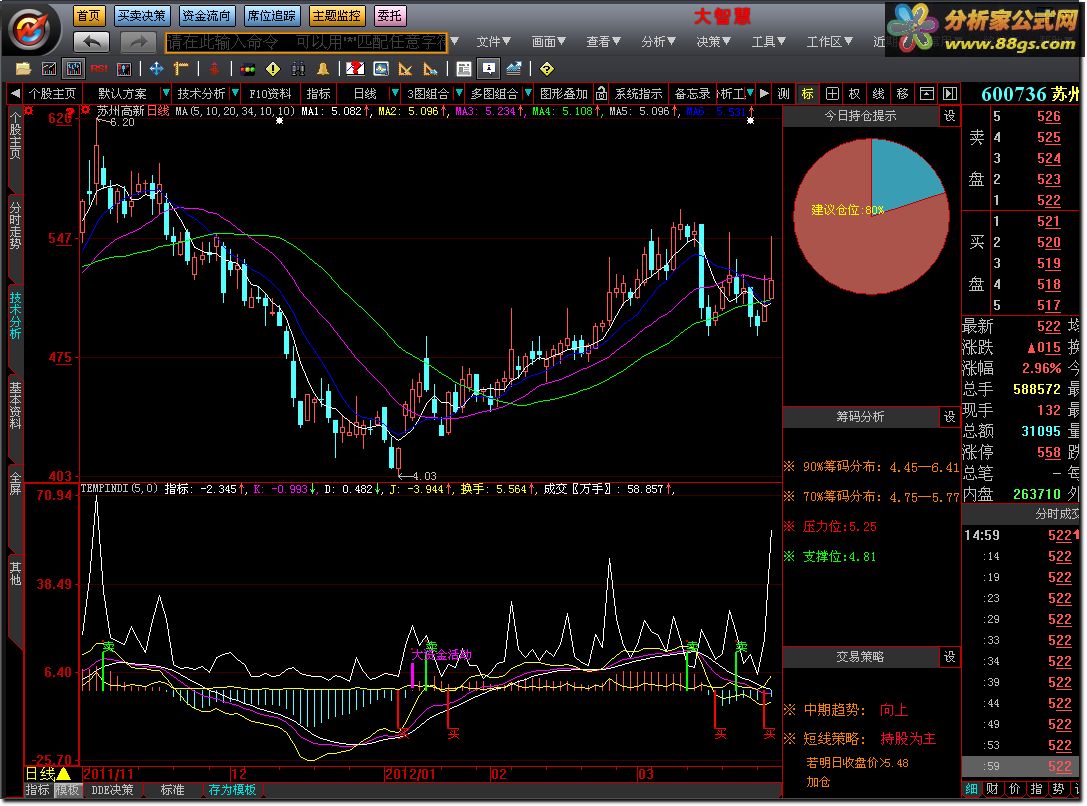Click the blue cross-arrows move icon
This screenshot has width=1087, height=806.
pos(157,69)
